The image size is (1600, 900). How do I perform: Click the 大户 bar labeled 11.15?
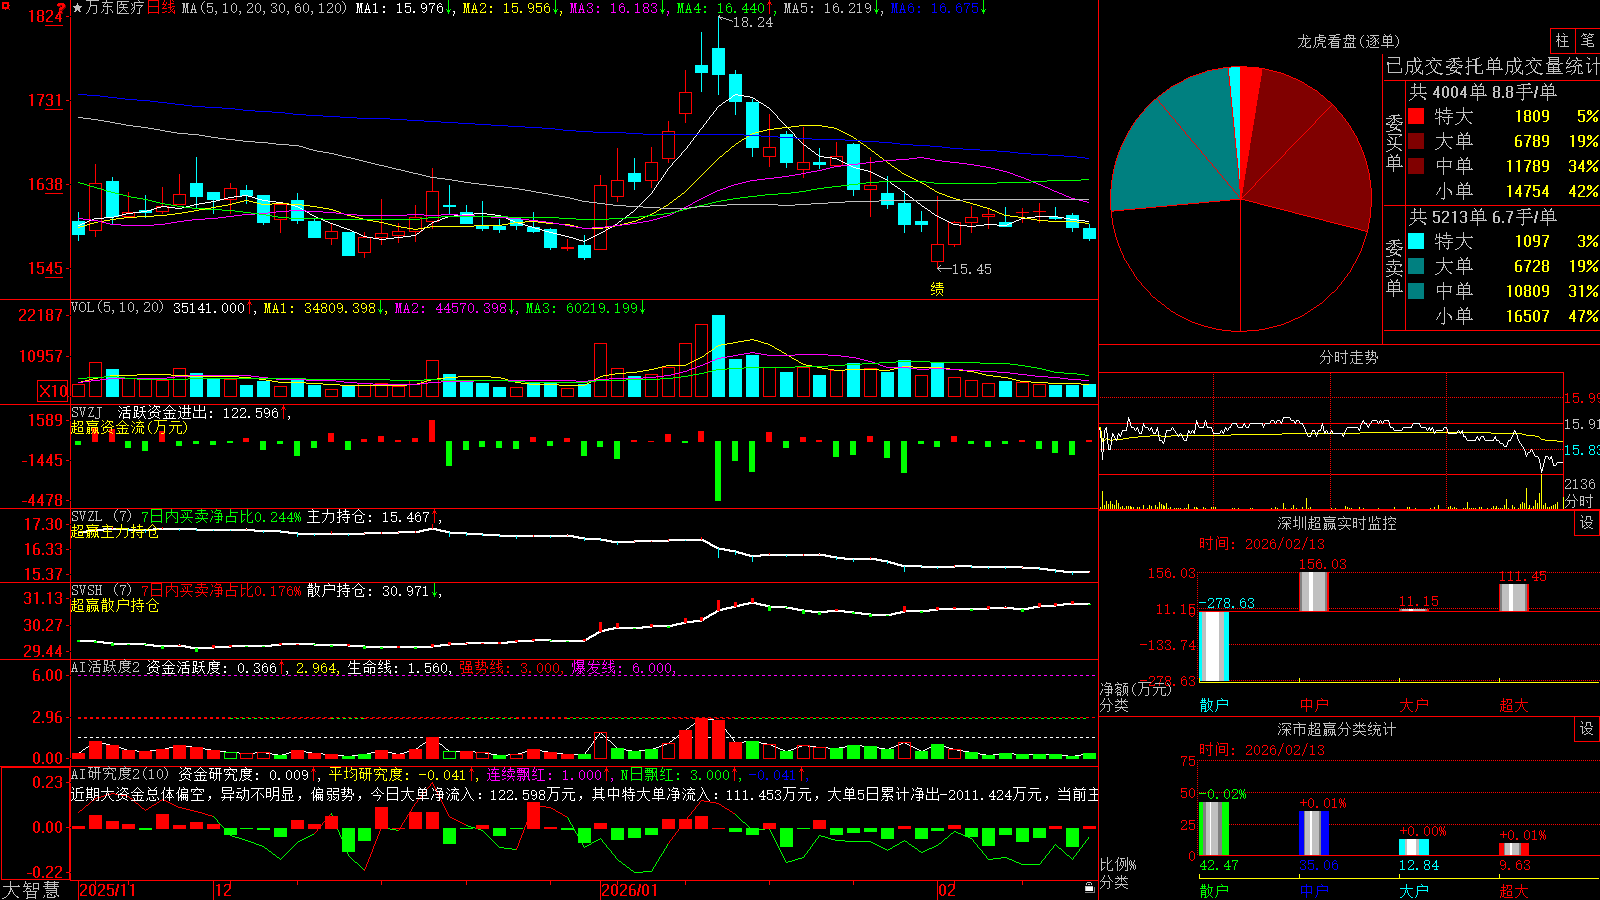1414,609
